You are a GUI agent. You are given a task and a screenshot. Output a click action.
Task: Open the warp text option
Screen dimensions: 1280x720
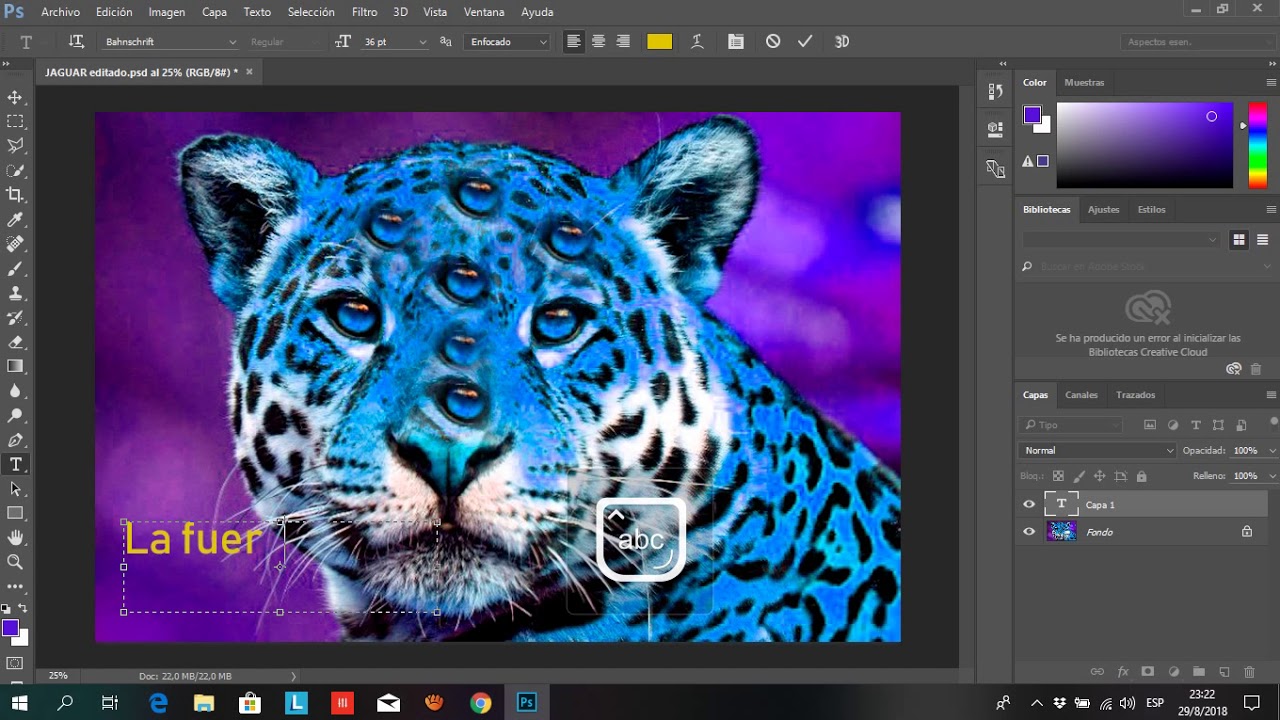[698, 42]
